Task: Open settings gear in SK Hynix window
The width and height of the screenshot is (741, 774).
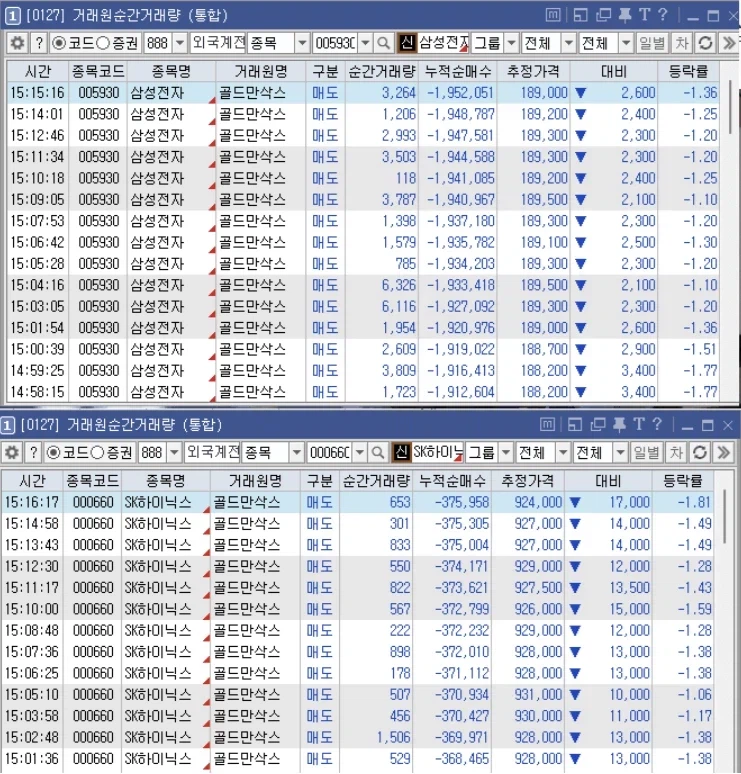Action: point(12,452)
